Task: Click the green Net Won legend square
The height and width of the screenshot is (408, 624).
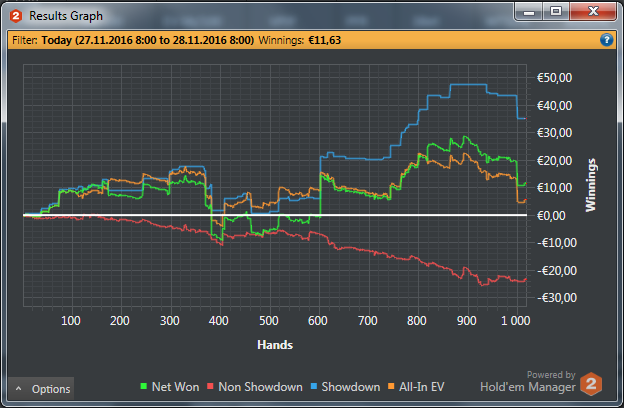Action: coord(145,388)
